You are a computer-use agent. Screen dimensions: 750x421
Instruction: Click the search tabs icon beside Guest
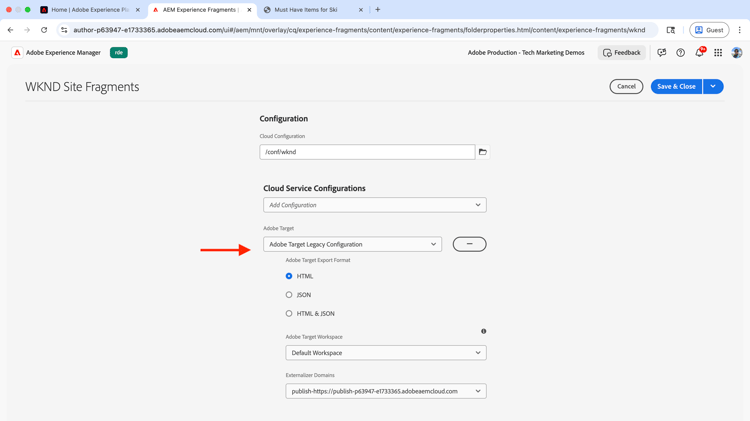(x=671, y=30)
